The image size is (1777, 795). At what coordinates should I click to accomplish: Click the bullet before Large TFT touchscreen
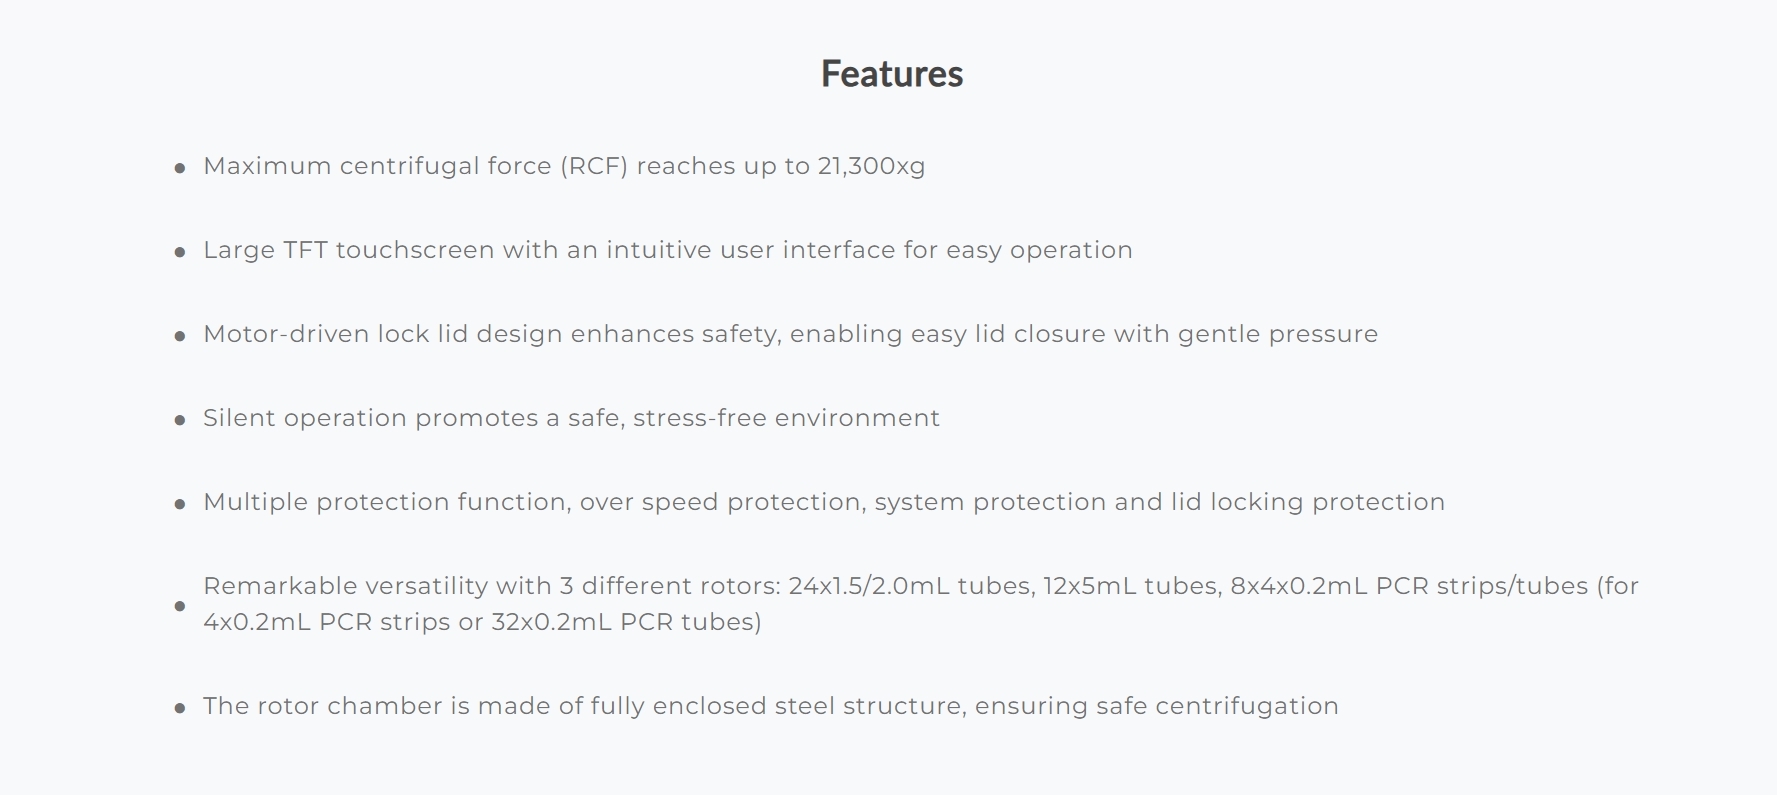pos(180,252)
